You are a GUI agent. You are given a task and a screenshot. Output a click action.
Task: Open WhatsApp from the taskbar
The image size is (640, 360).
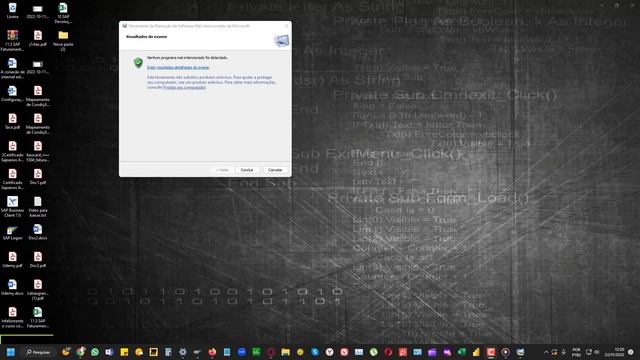[95, 352]
